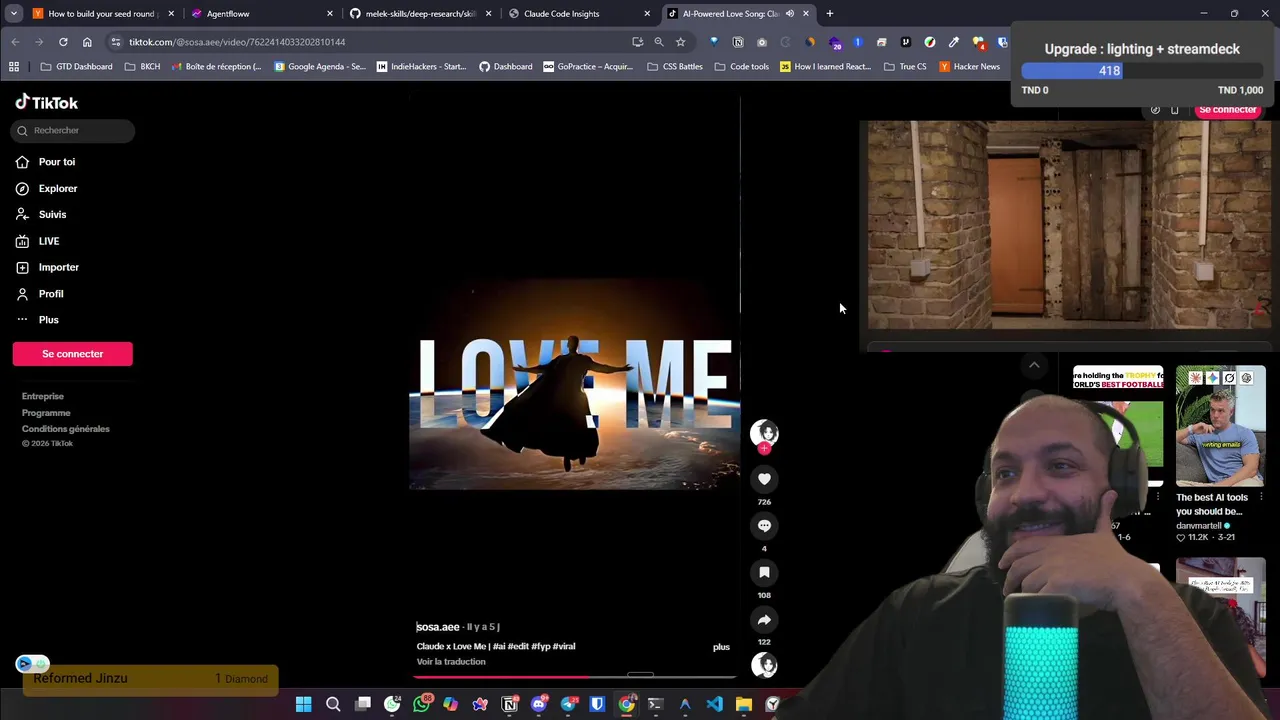Open Discord from the taskbar
This screenshot has width=1280, height=720.
(x=539, y=705)
